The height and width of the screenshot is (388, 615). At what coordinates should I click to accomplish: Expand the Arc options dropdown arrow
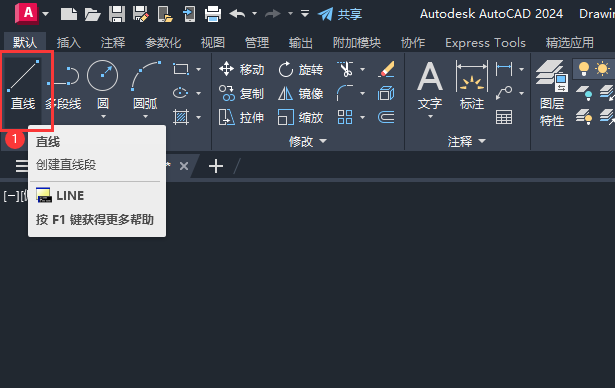pos(146,117)
